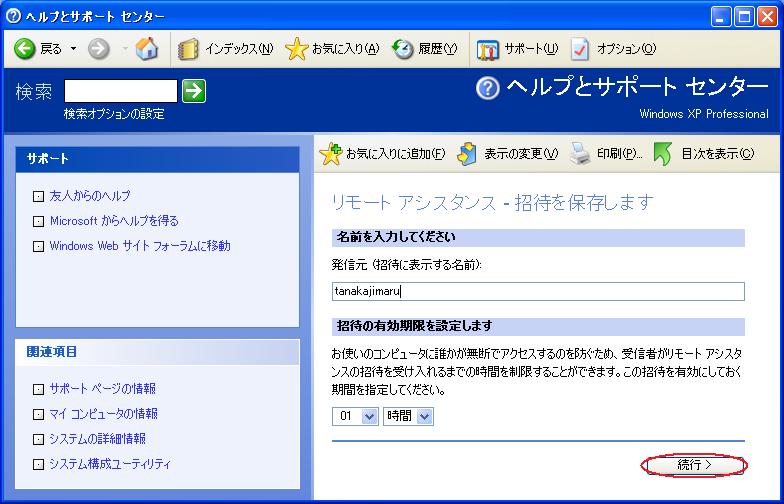Open Options (オプション) checkmark icon

click(581, 49)
